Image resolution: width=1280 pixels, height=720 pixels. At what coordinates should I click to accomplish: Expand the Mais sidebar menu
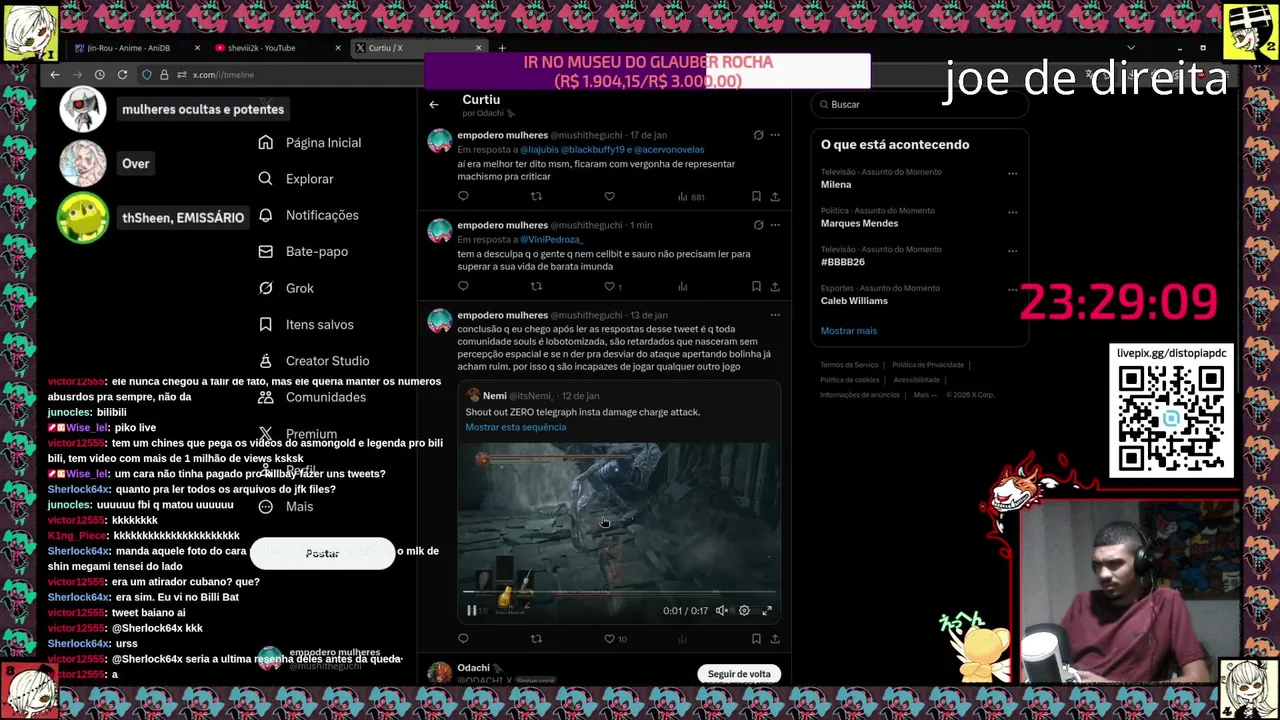286,507
